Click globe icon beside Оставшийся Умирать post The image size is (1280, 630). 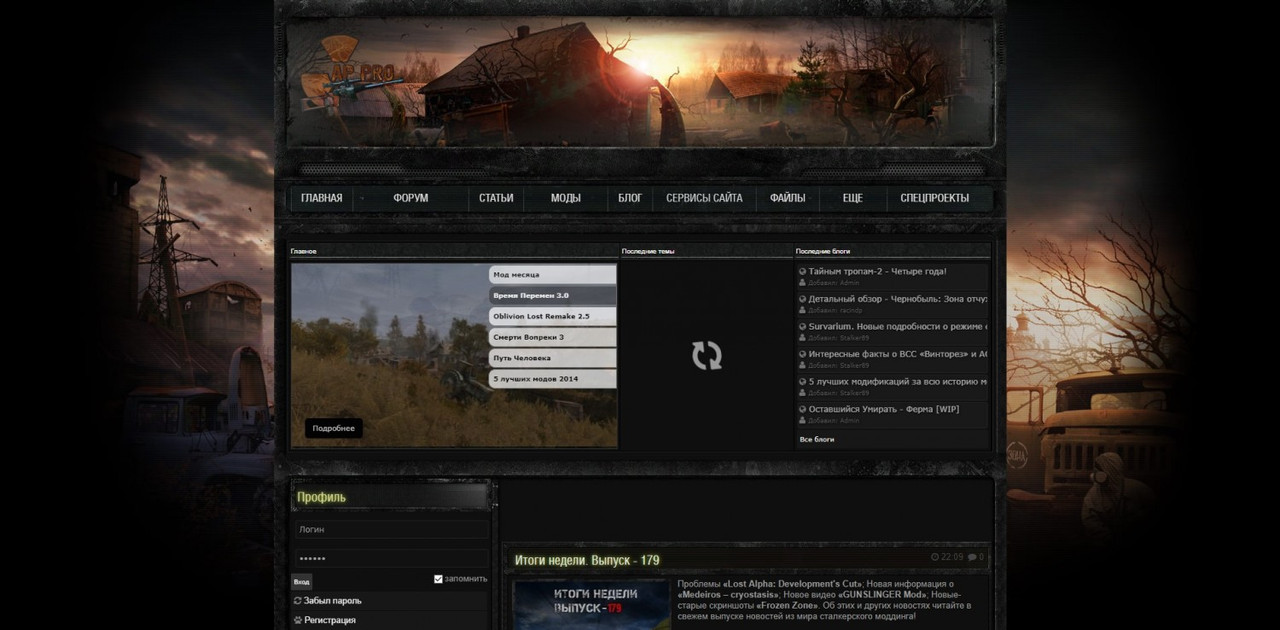[x=802, y=409]
